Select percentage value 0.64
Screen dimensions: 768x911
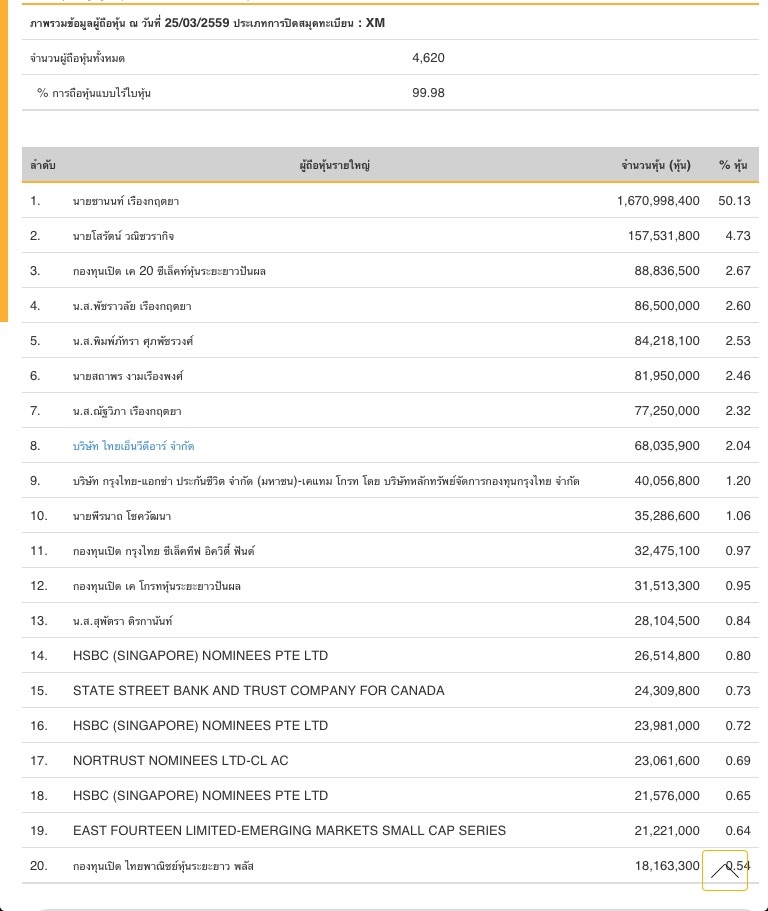pyautogui.click(x=738, y=830)
